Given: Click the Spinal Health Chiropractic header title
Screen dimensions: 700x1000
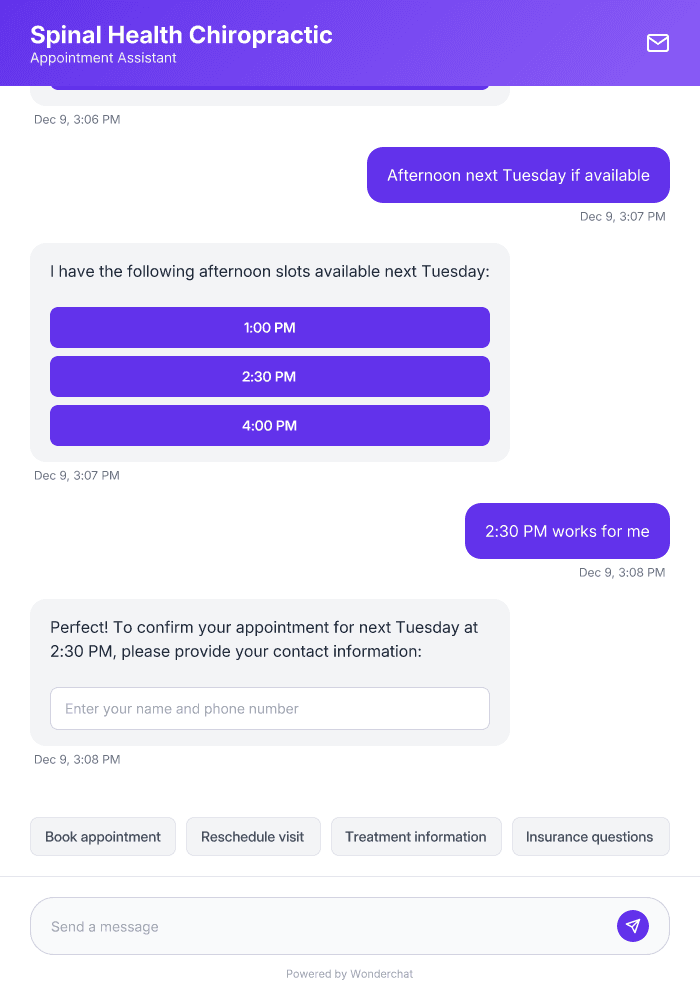Looking at the screenshot, I should (181, 34).
